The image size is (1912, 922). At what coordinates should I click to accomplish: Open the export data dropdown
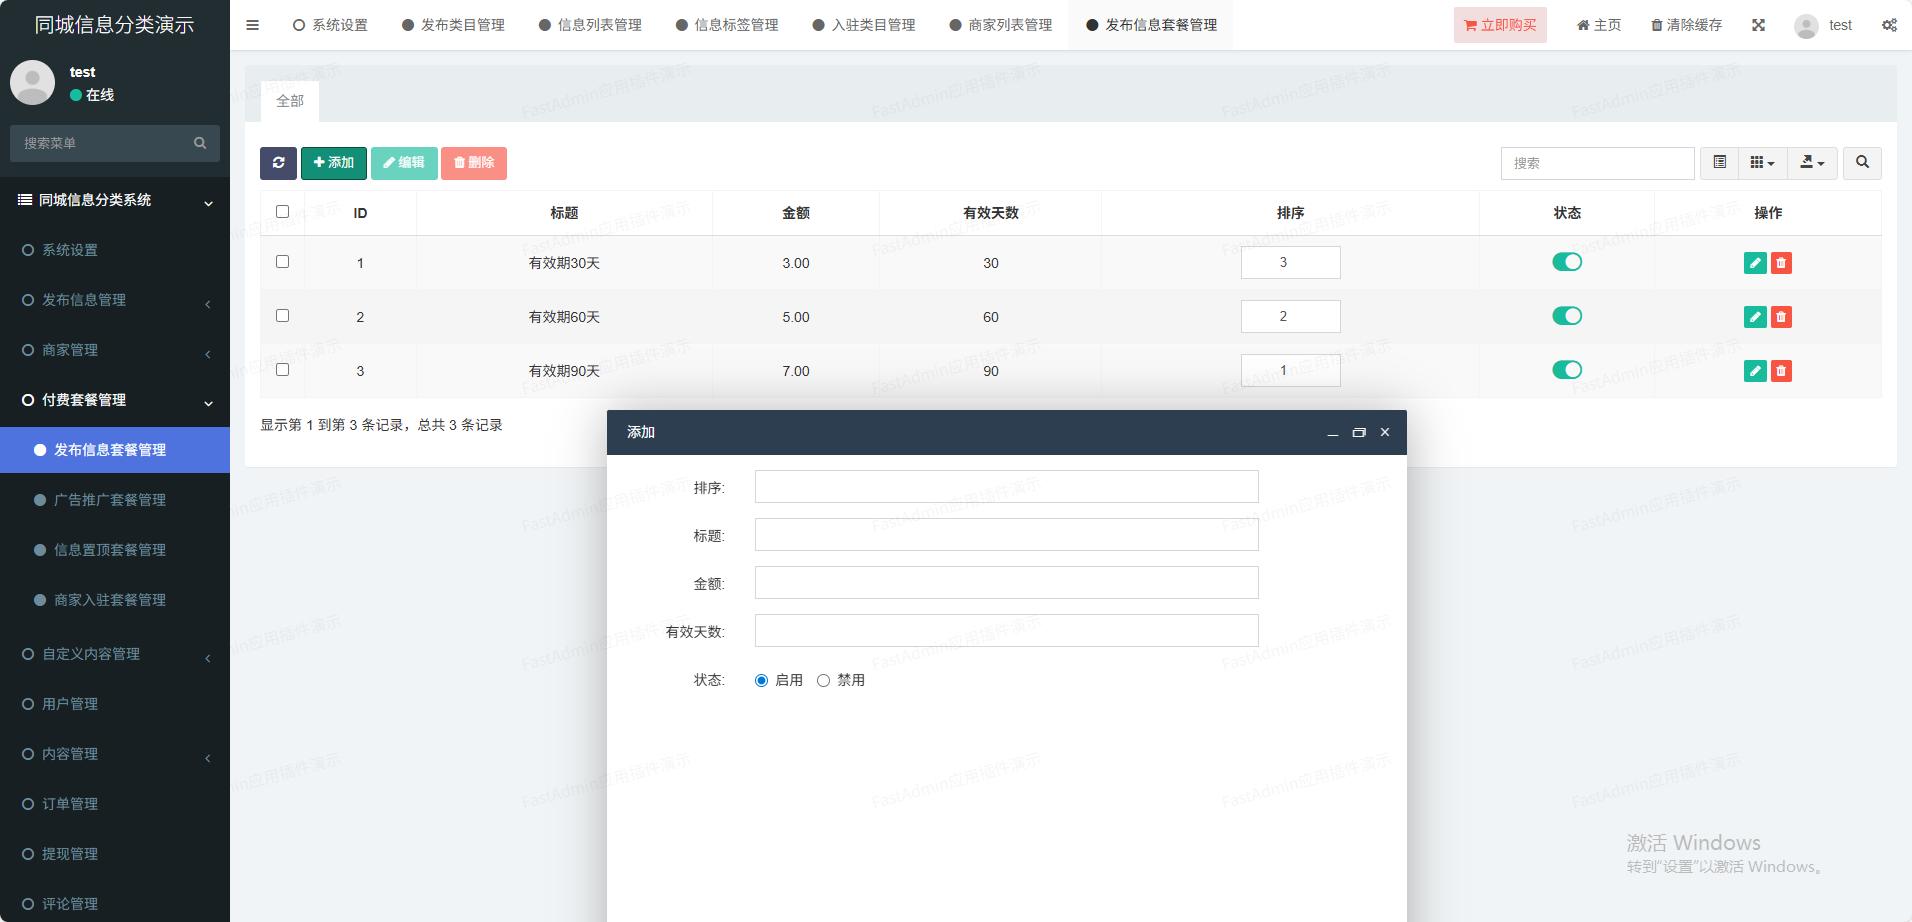point(1812,163)
